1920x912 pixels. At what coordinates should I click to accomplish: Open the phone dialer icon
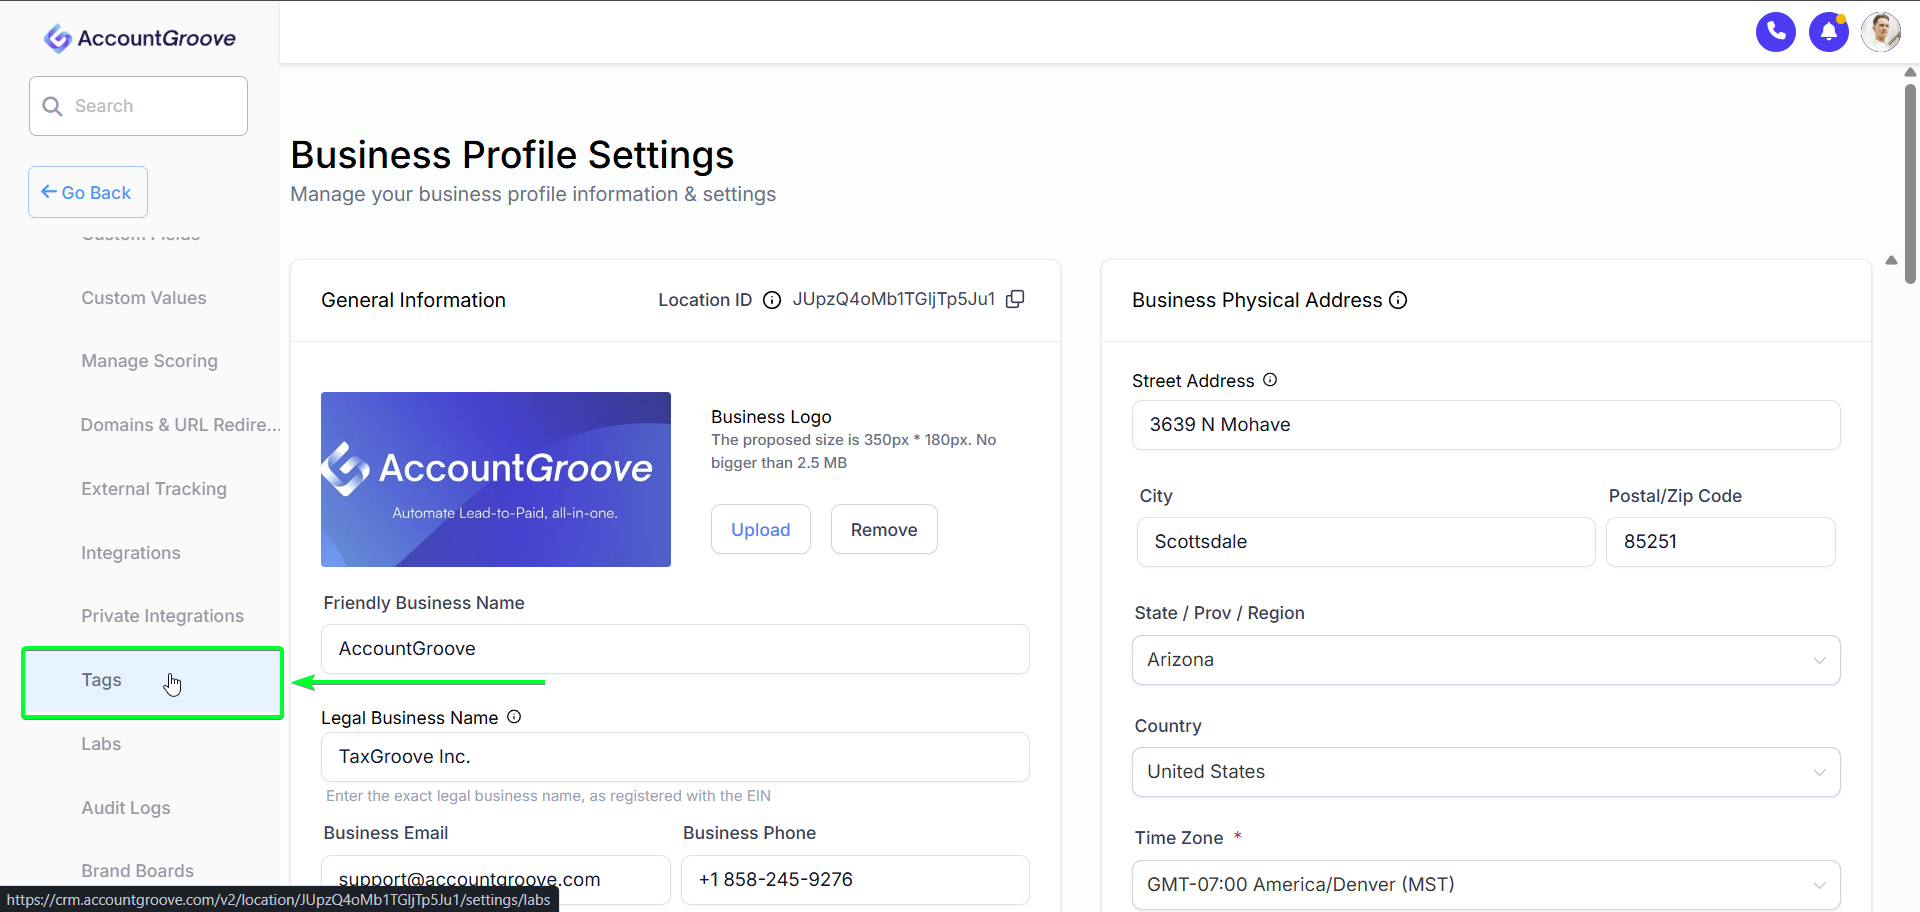[1776, 32]
